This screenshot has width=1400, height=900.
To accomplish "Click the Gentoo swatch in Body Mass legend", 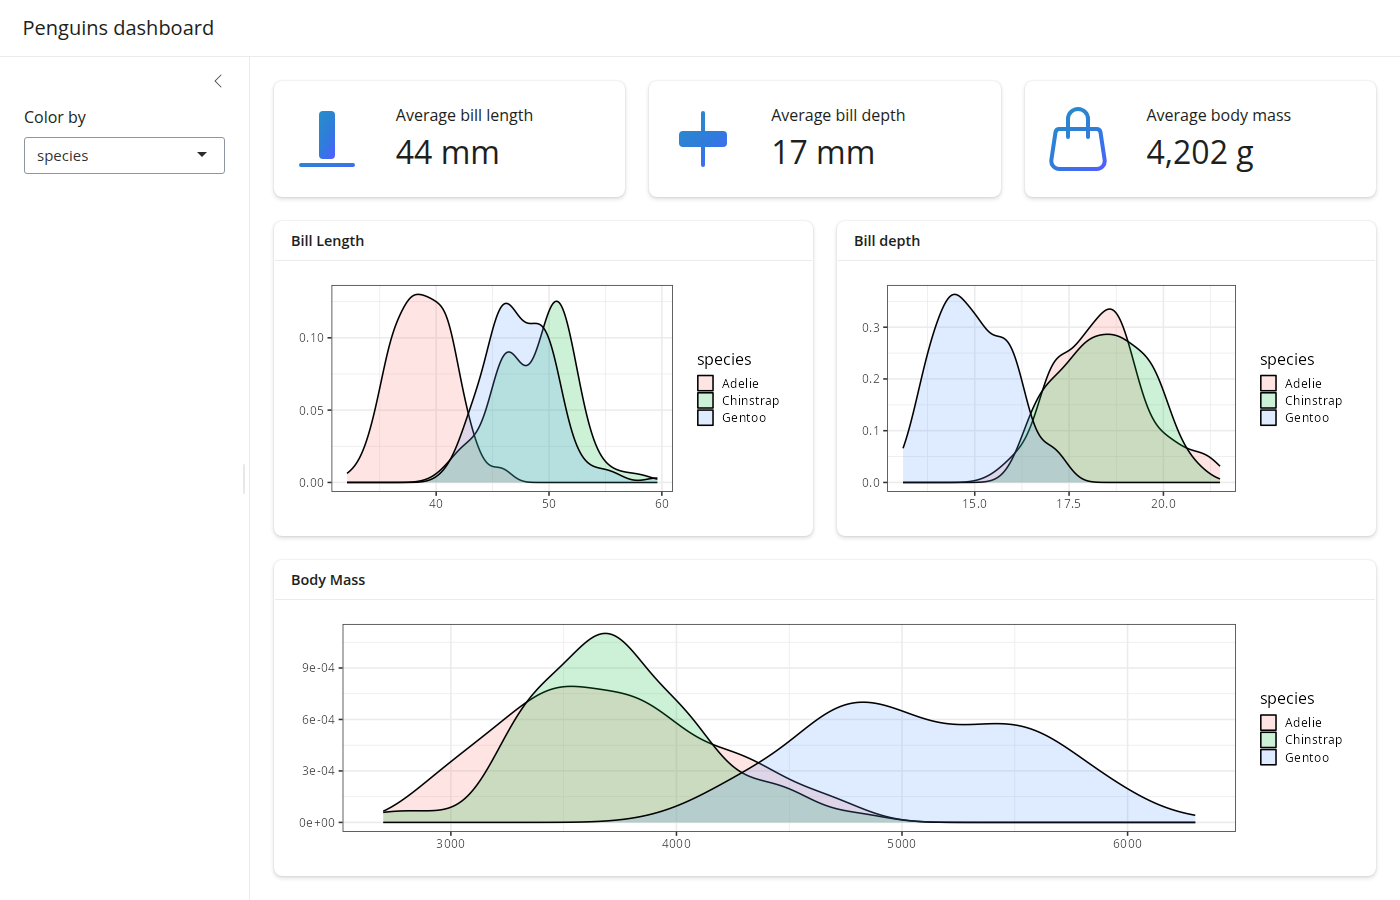I will 1269,757.
